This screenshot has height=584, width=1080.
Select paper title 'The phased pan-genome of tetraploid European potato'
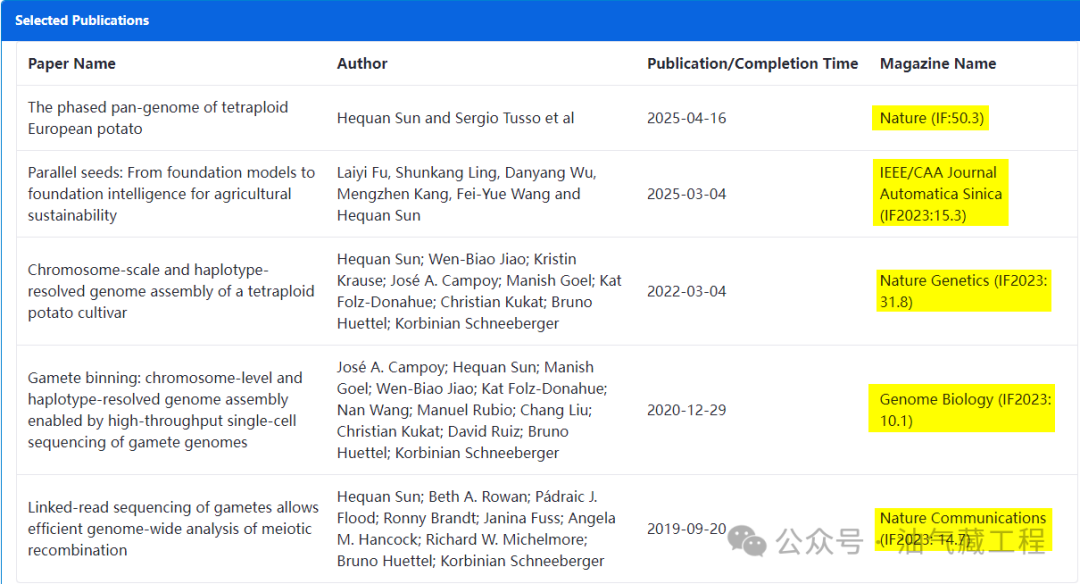click(x=158, y=118)
